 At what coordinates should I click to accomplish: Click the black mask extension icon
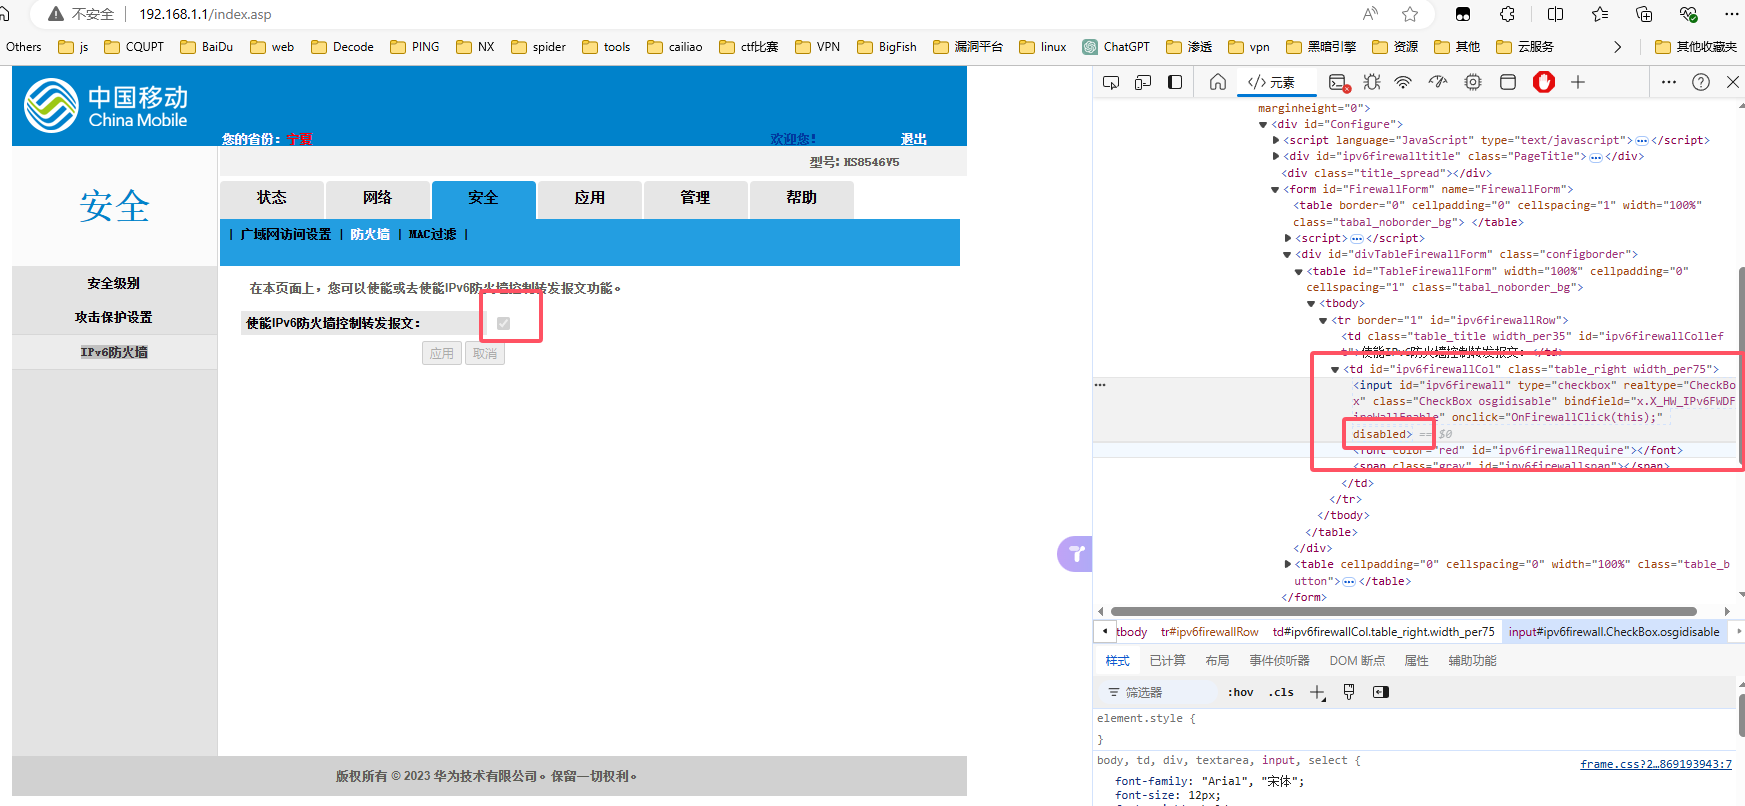1463,14
